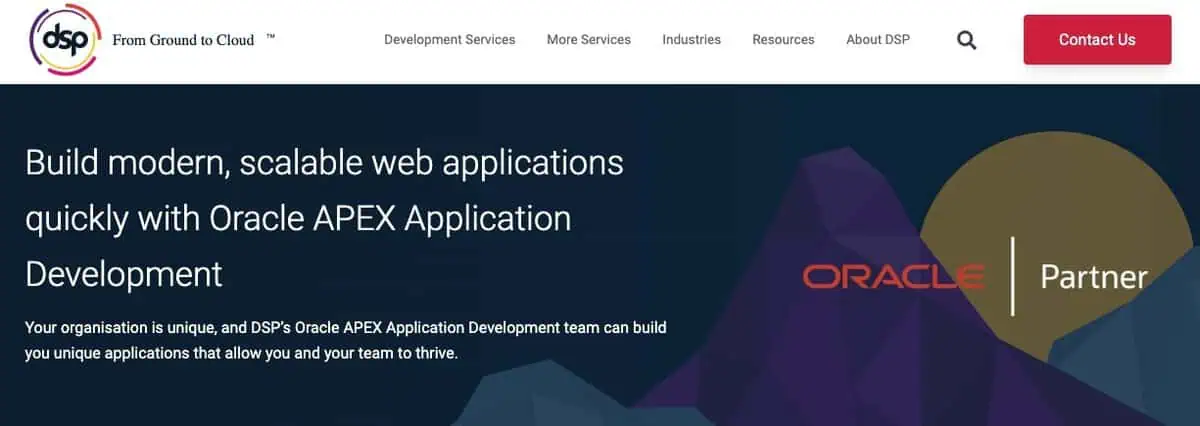The image size is (1200, 426).
Task: Open the search magnifier icon
Action: (x=966, y=40)
